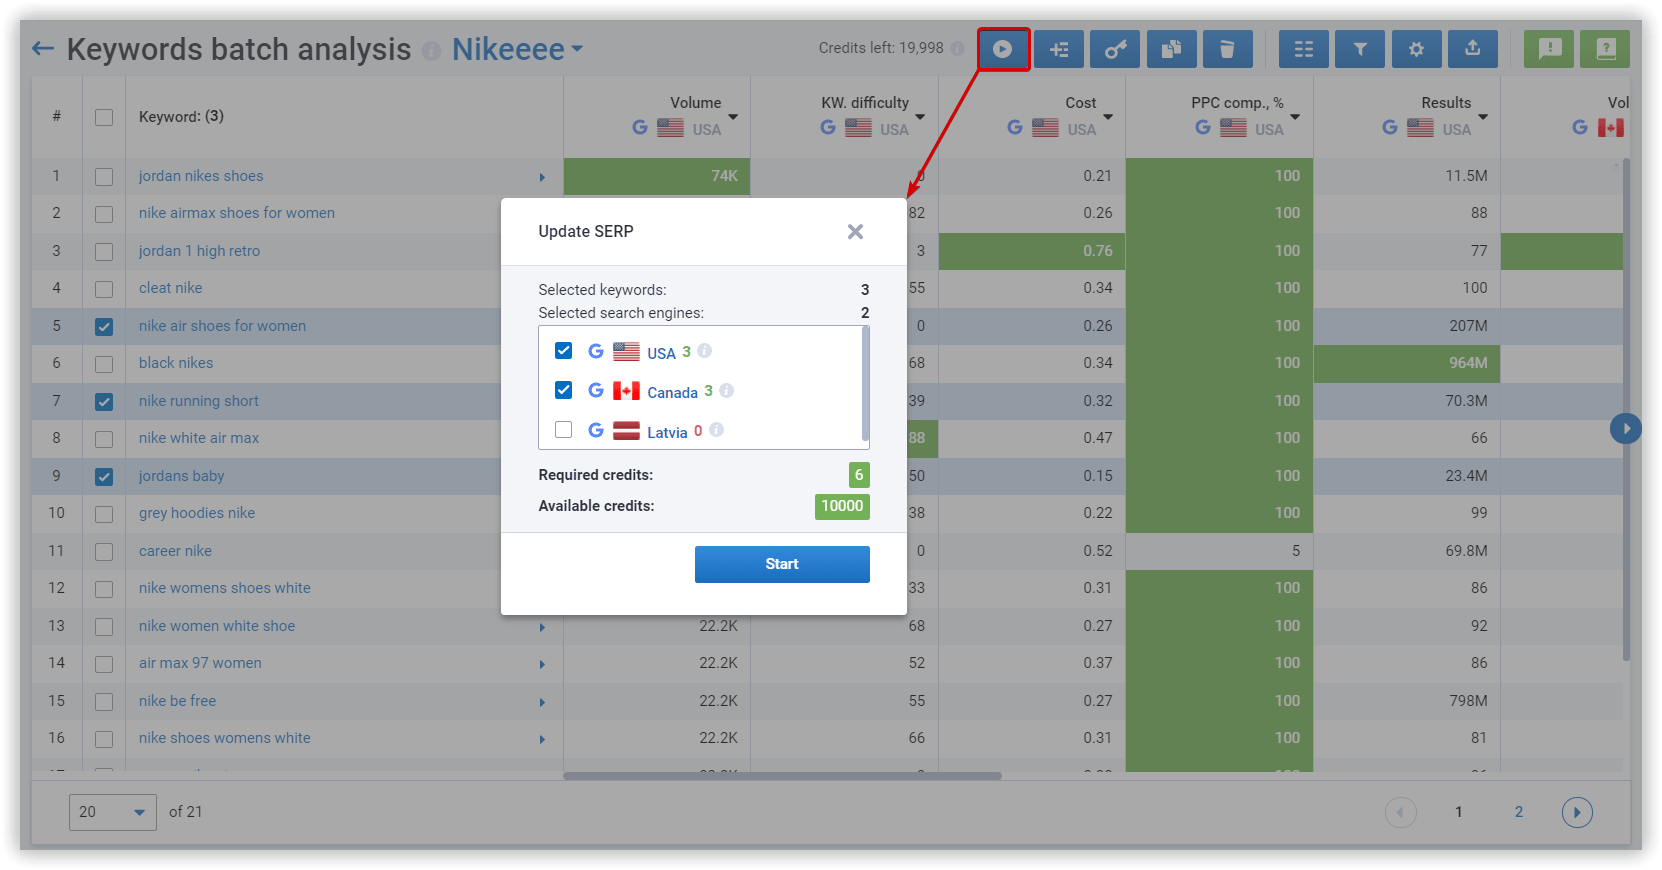Uncheck Canada search engine checkbox
The image size is (1662, 870).
(564, 390)
